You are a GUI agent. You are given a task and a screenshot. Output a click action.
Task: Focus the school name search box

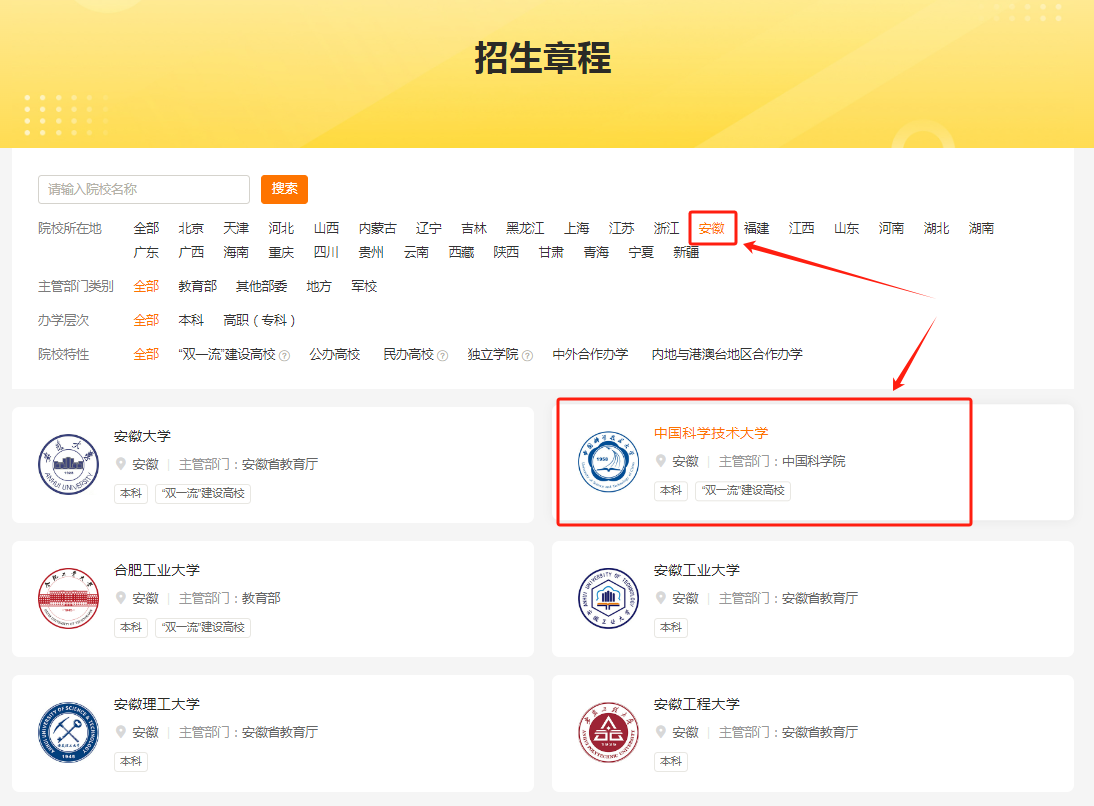(x=144, y=189)
